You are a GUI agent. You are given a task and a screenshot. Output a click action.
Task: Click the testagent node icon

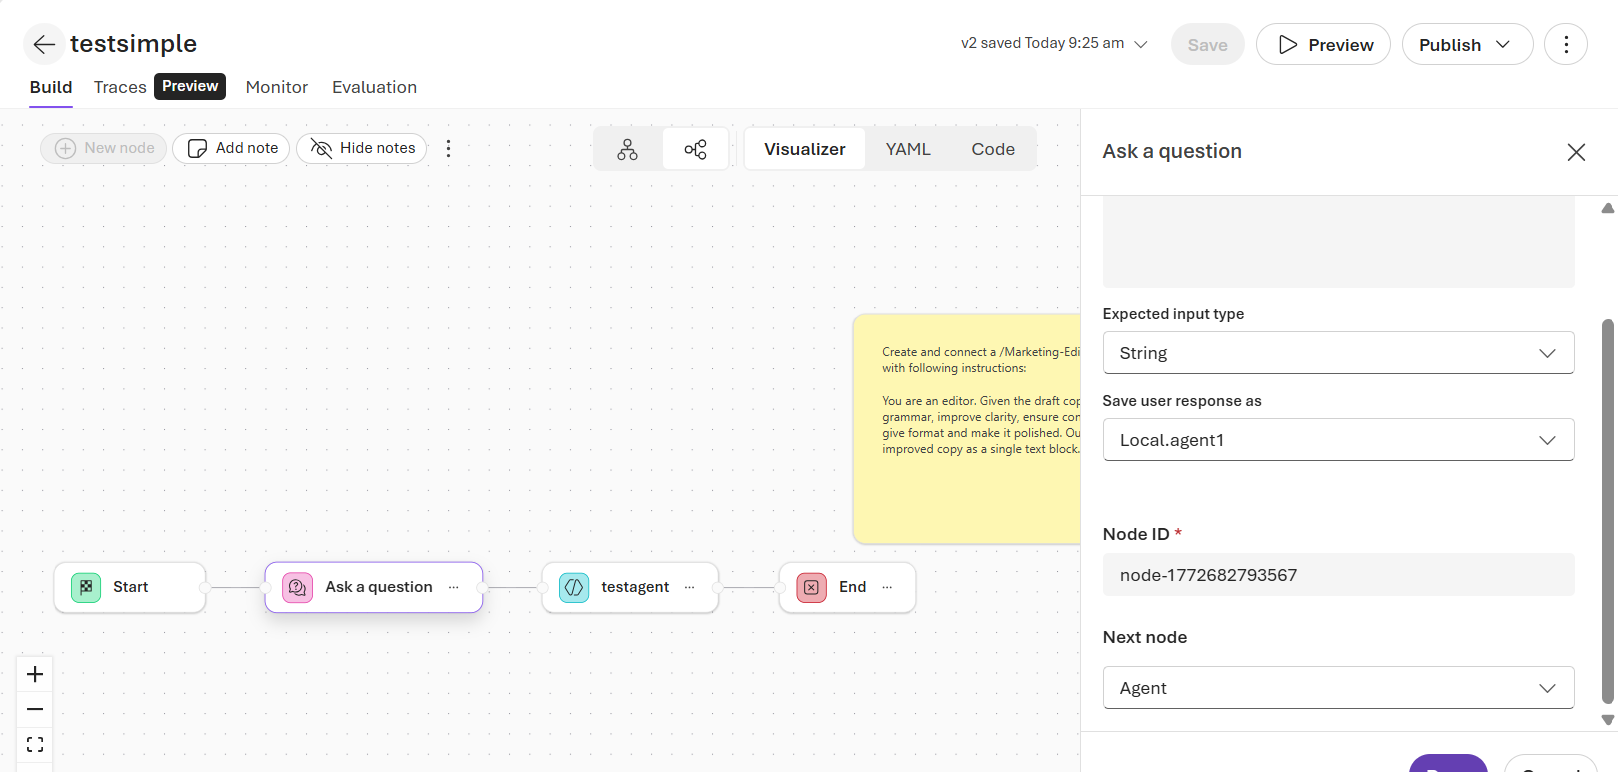point(574,587)
